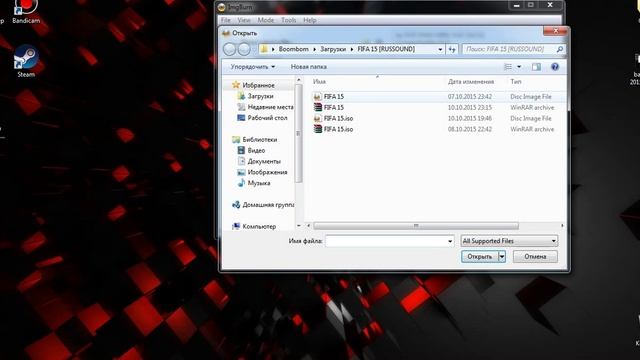Viewport: 640px width, 360px height.
Task: Click the search magnifier icon
Action: pos(560,49)
